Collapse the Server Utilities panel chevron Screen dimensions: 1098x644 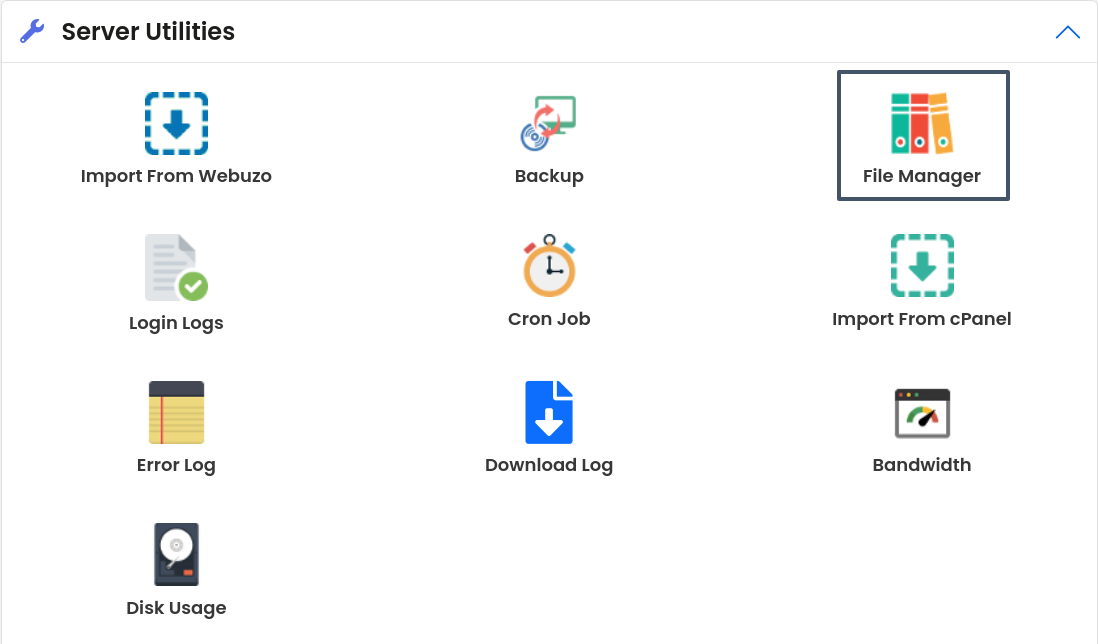pos(1067,32)
